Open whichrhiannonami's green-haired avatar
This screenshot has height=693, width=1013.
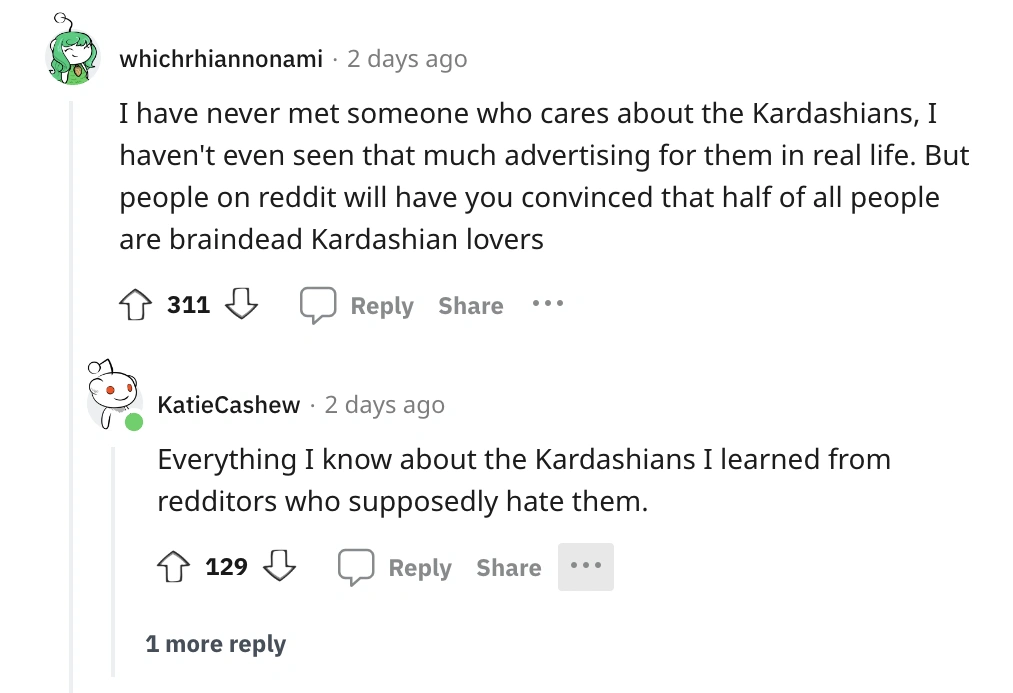73,58
